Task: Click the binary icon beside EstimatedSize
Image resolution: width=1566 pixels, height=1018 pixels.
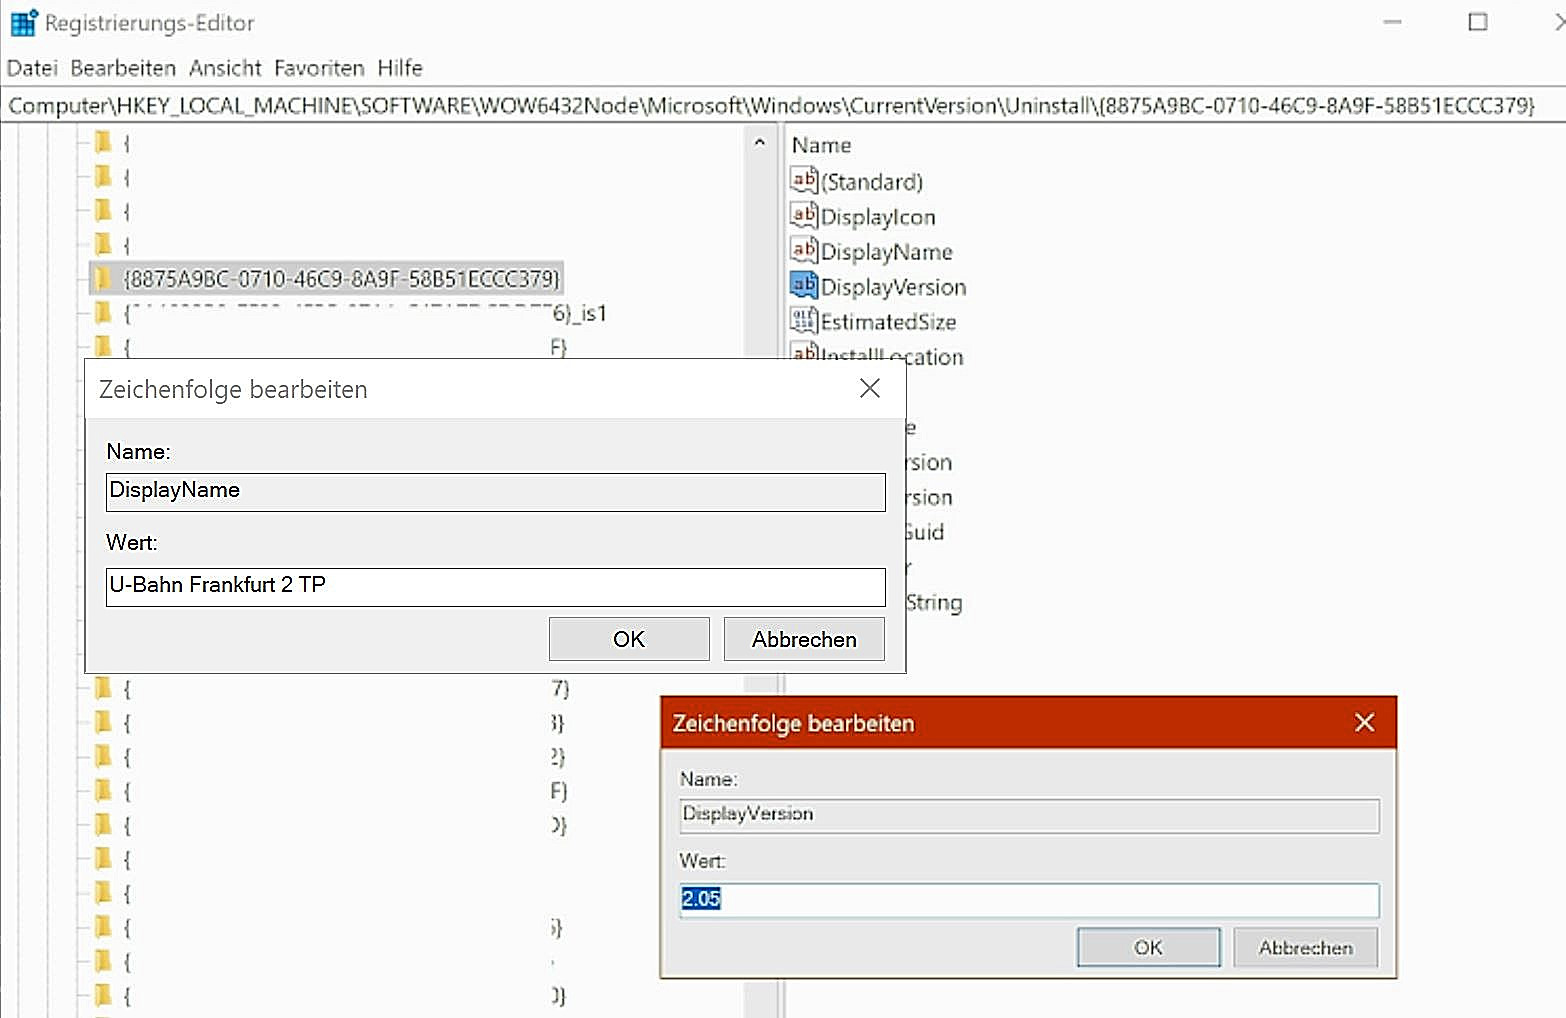Action: click(804, 320)
